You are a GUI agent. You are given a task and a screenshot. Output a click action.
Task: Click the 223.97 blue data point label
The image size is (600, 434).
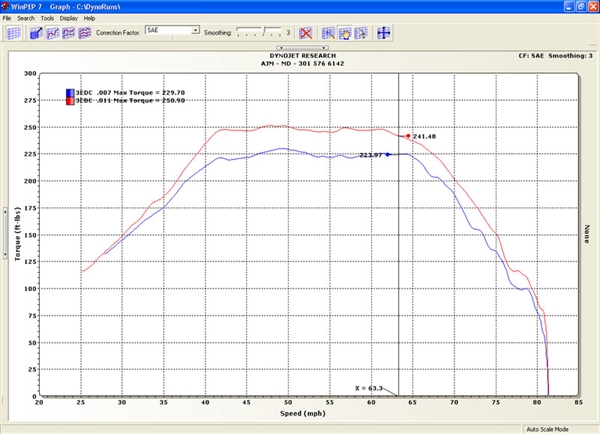pyautogui.click(x=370, y=155)
